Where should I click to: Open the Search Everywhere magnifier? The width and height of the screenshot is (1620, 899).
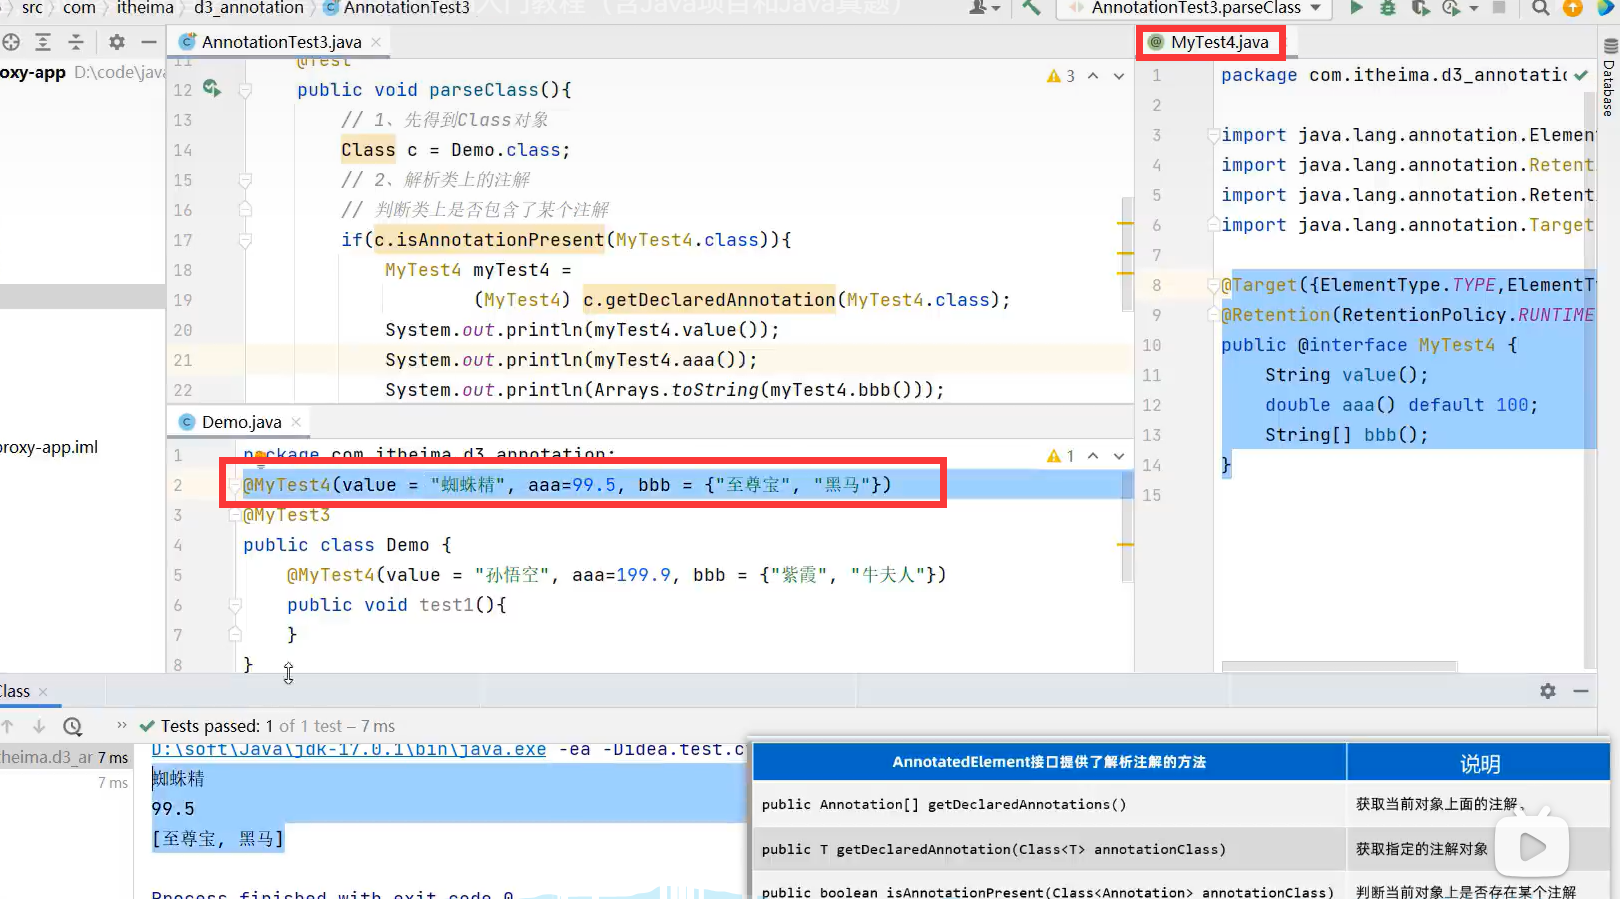coord(1541,8)
